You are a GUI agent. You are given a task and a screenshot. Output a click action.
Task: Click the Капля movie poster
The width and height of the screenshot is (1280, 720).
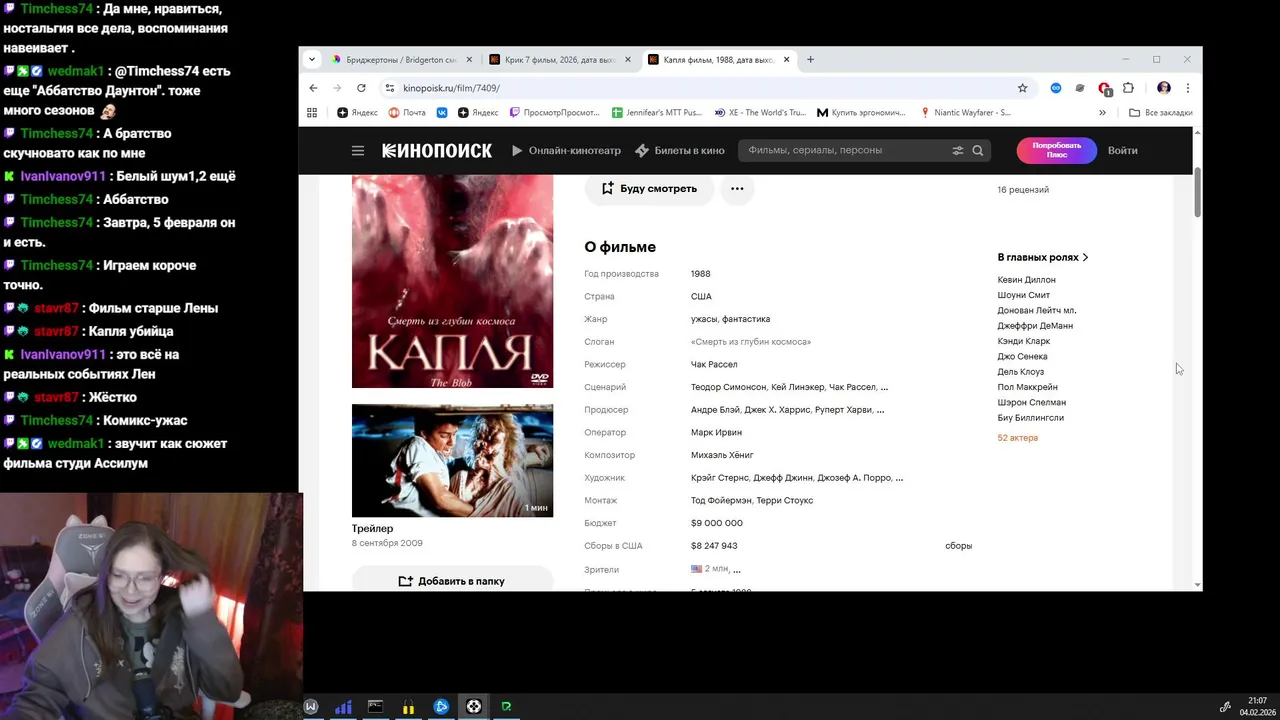pos(452,281)
